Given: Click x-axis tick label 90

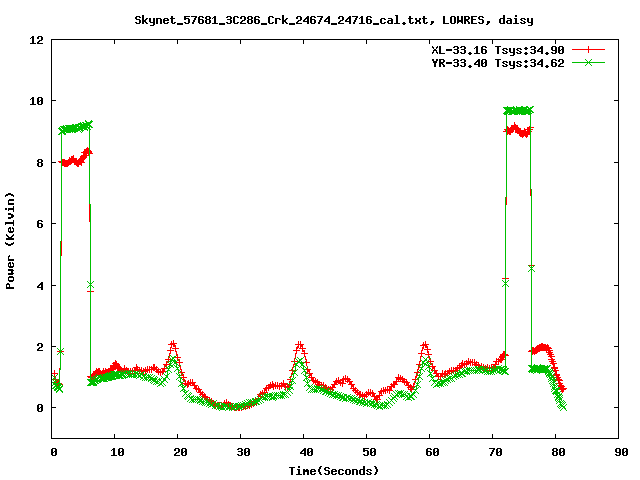Looking at the screenshot, I should pyautogui.click(x=621, y=452).
